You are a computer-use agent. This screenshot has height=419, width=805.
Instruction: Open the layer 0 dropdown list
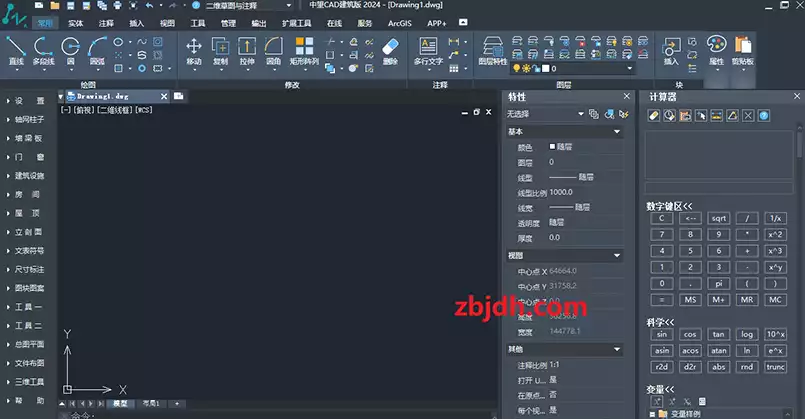630,68
